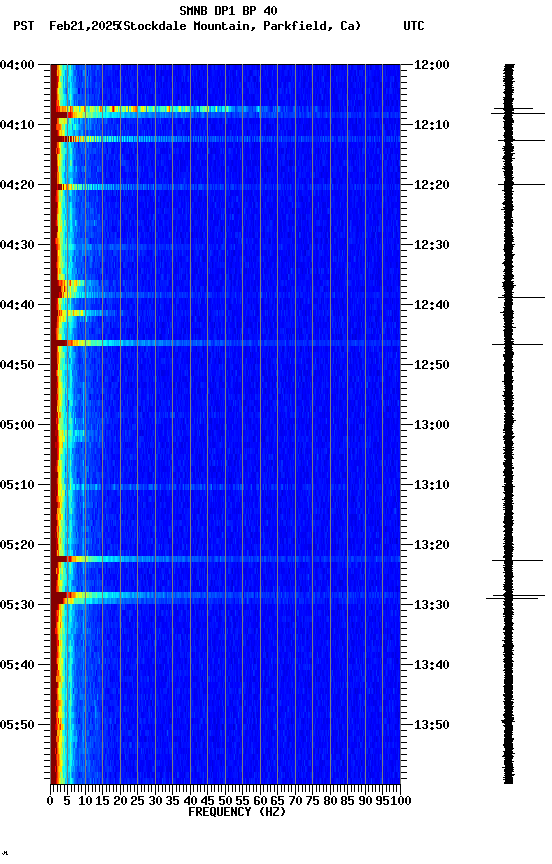The height and width of the screenshot is (864, 552).
Task: Click the seismogram spike near 12:47 UTC
Action: 517,344
